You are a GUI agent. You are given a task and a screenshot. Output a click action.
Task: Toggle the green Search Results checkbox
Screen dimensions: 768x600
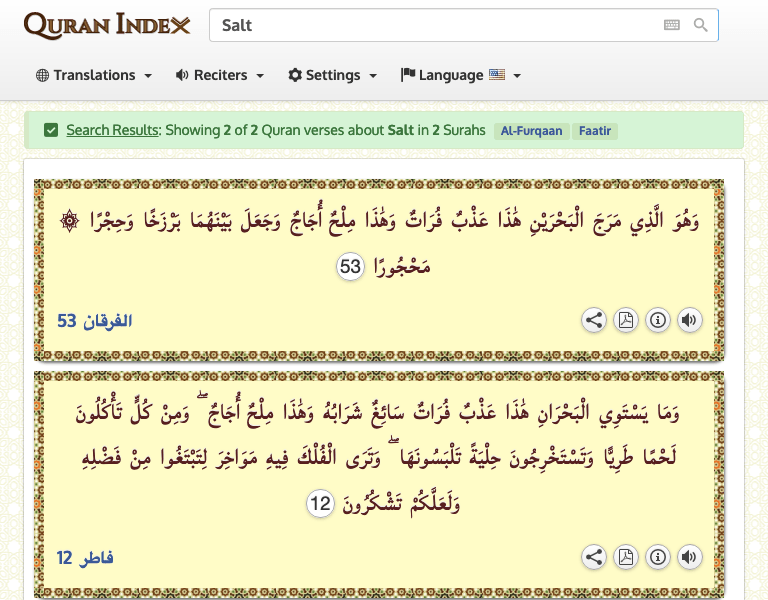click(x=51, y=130)
